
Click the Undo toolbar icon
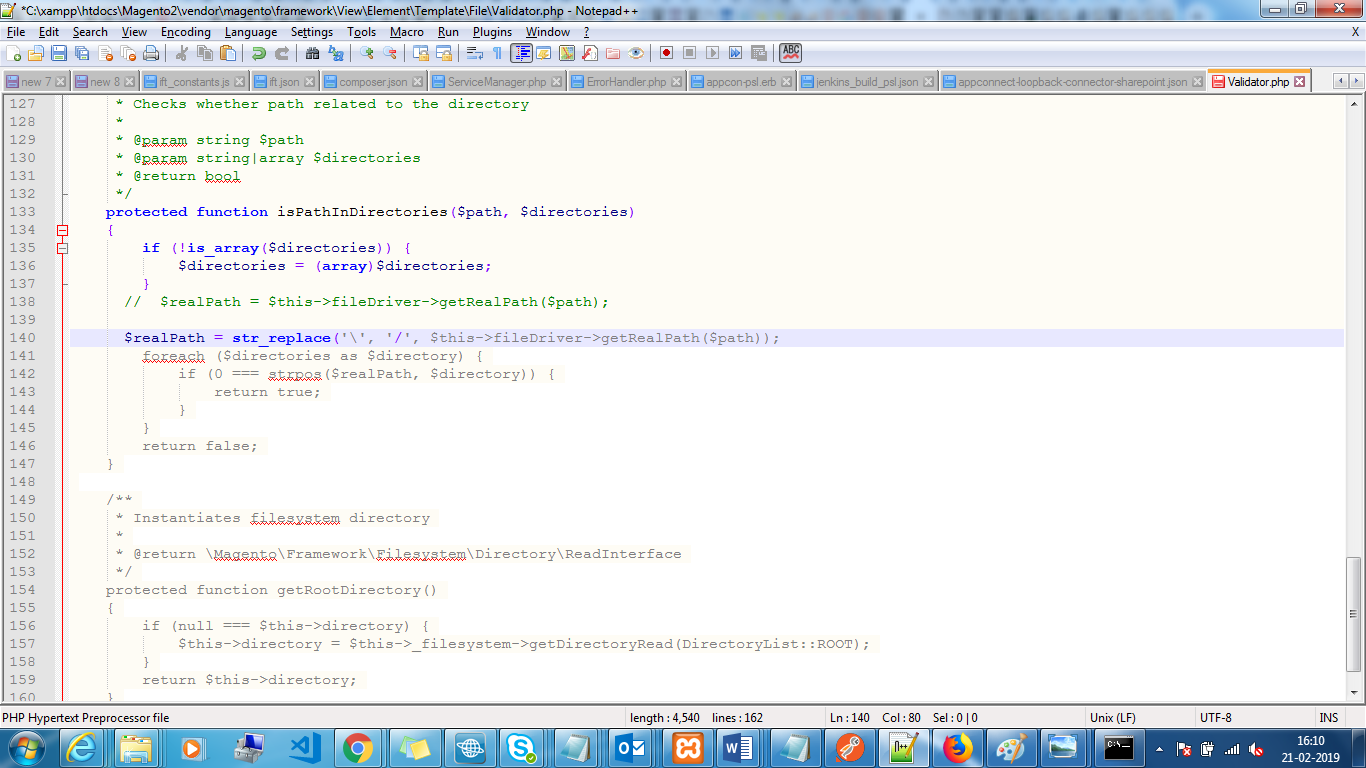(259, 53)
